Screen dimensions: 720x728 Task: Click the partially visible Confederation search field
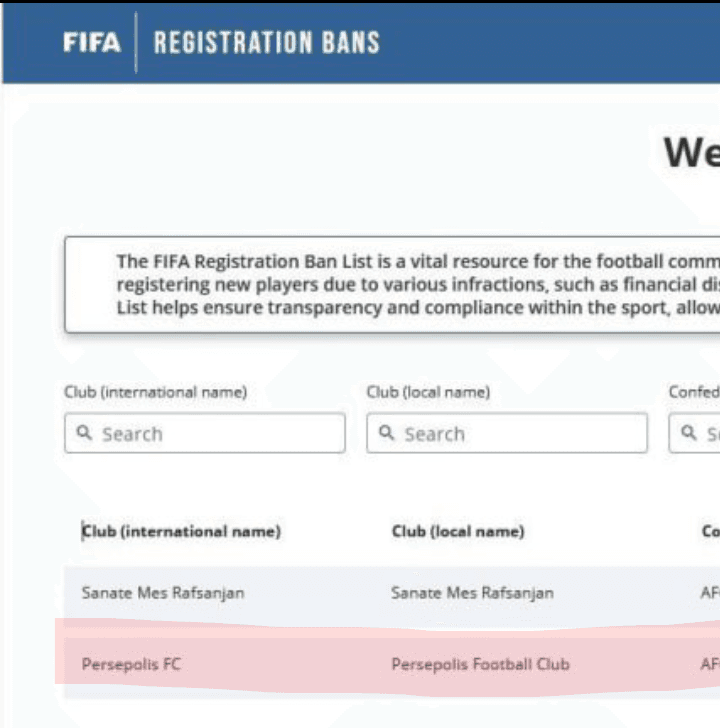694,433
